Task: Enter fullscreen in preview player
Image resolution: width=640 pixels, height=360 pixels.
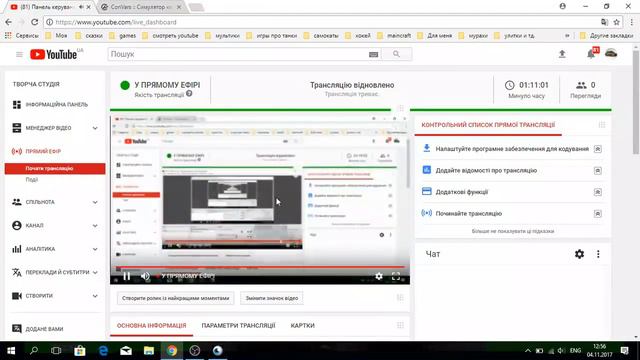Action: click(396, 276)
